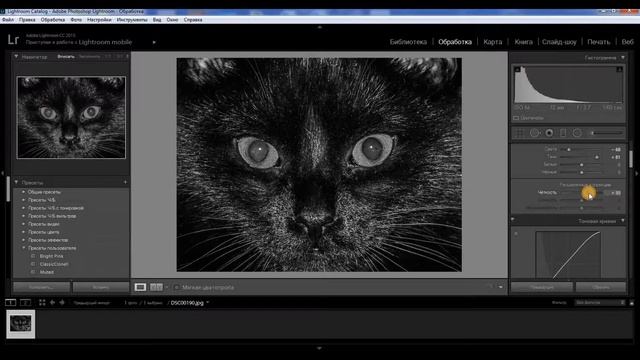Collapse the Navigator panel

click(x=16, y=57)
